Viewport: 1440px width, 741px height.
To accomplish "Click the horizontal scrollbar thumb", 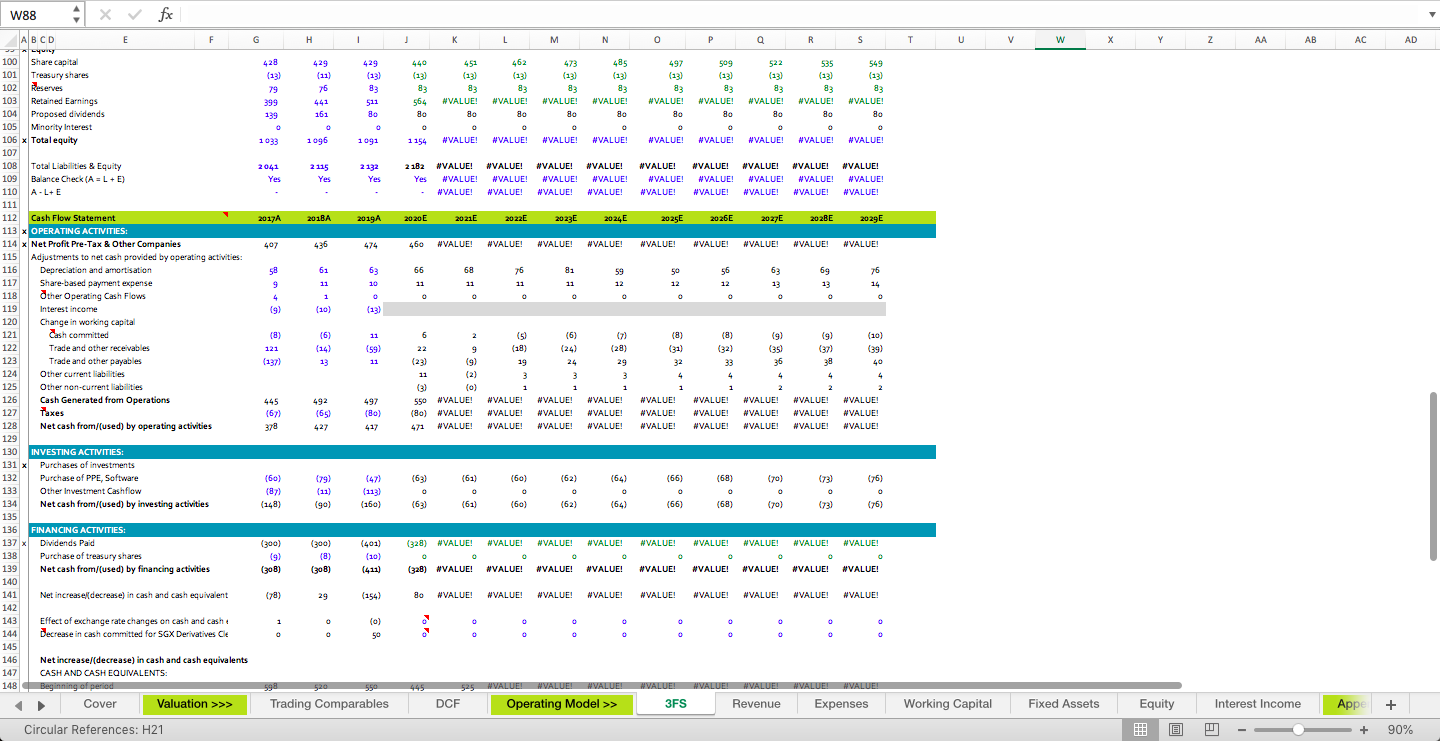I will pyautogui.click(x=601, y=686).
